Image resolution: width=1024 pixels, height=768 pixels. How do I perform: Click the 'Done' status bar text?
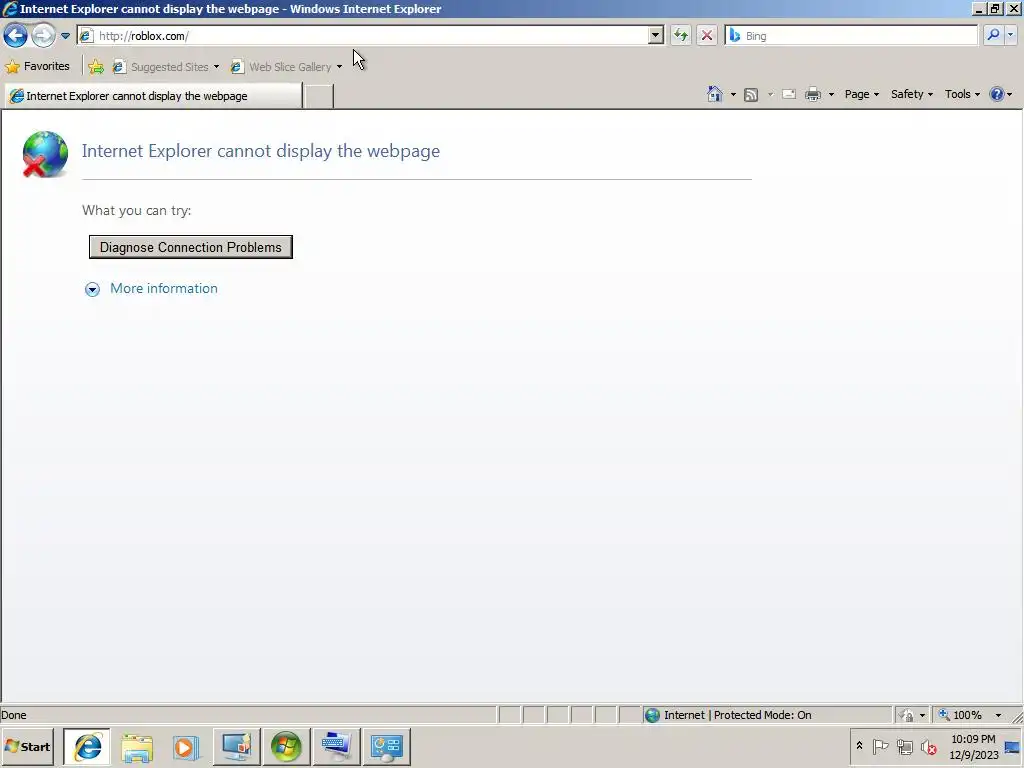14,715
